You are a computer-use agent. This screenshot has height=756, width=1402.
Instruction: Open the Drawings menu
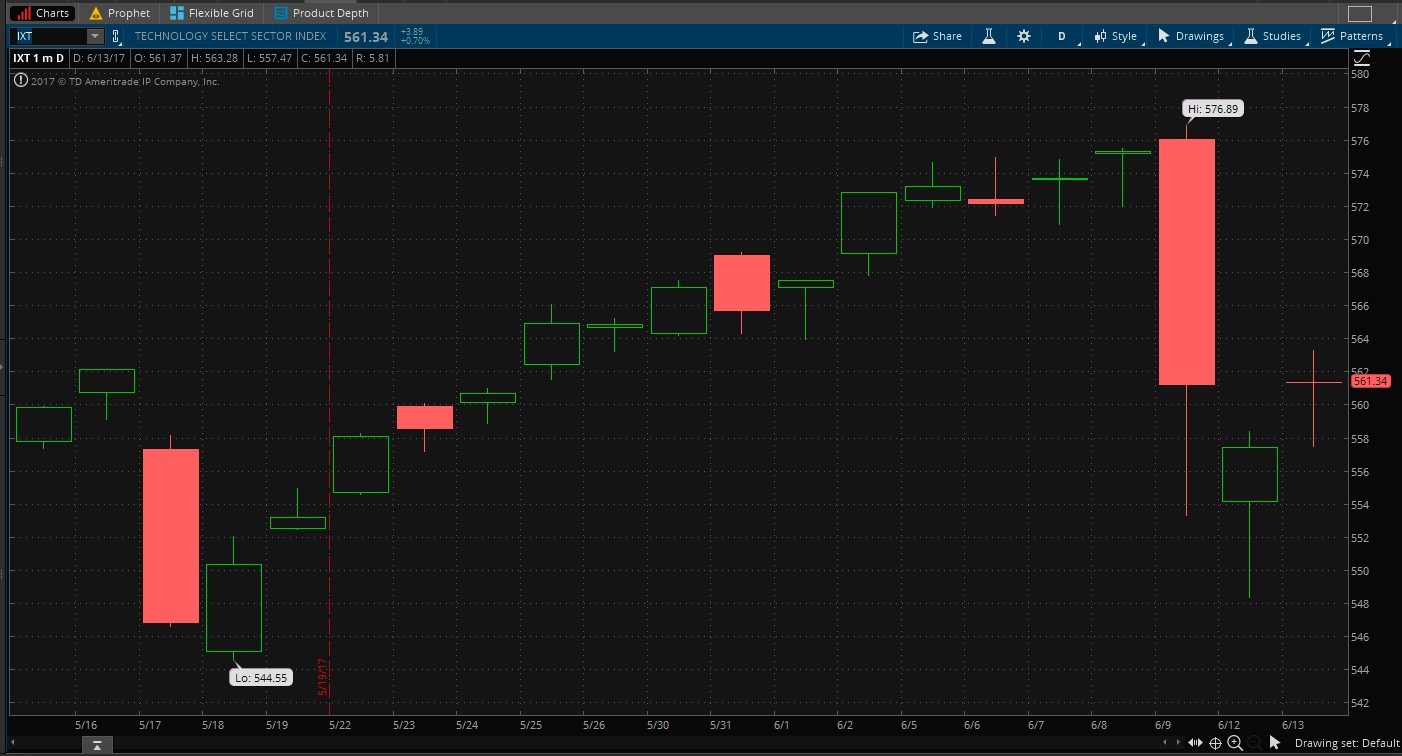point(1190,36)
